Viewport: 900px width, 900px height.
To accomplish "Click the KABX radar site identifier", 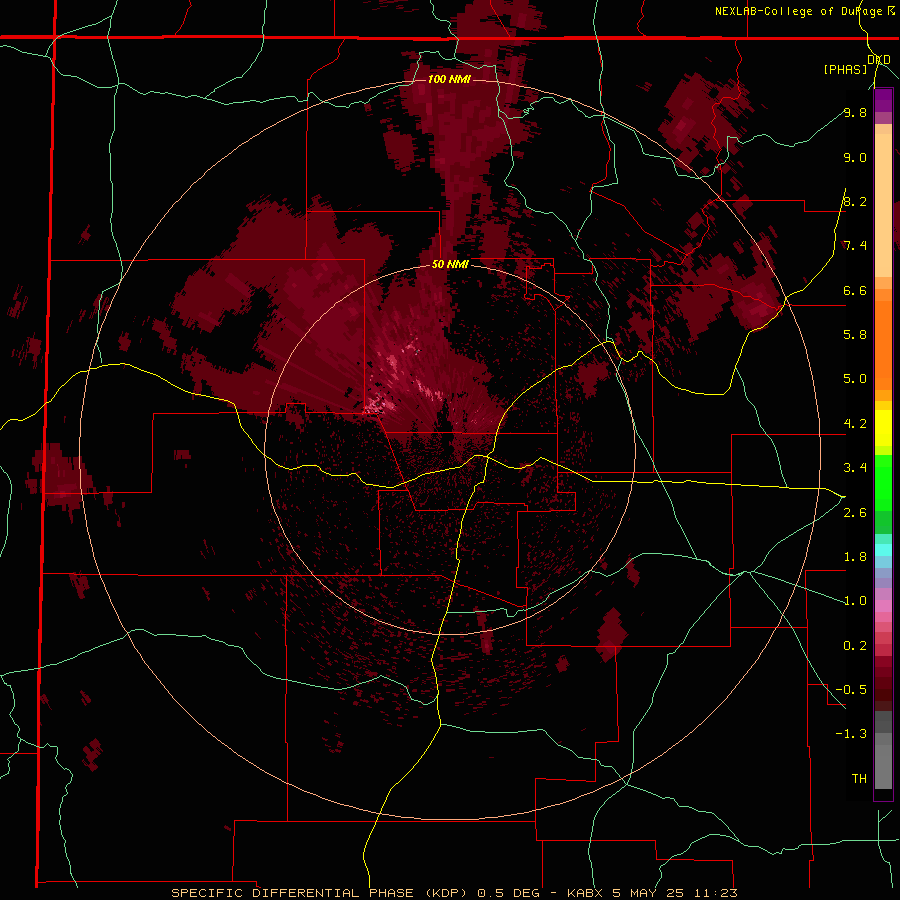I will pos(584,893).
